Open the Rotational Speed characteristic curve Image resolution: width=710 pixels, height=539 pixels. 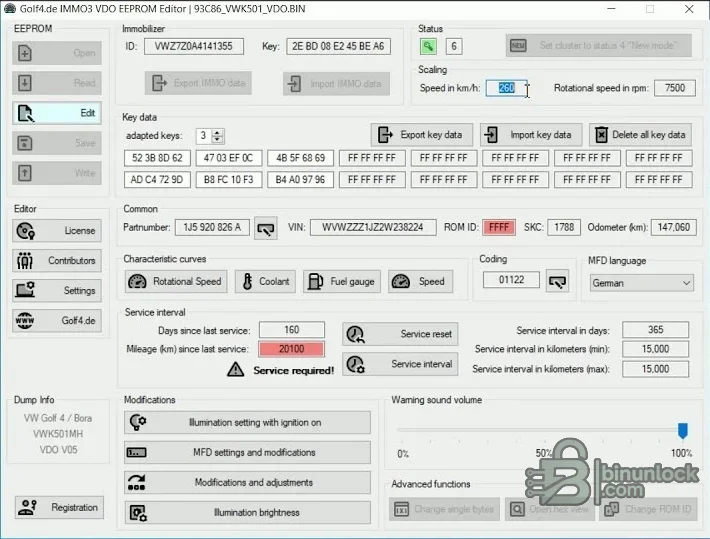click(x=176, y=281)
